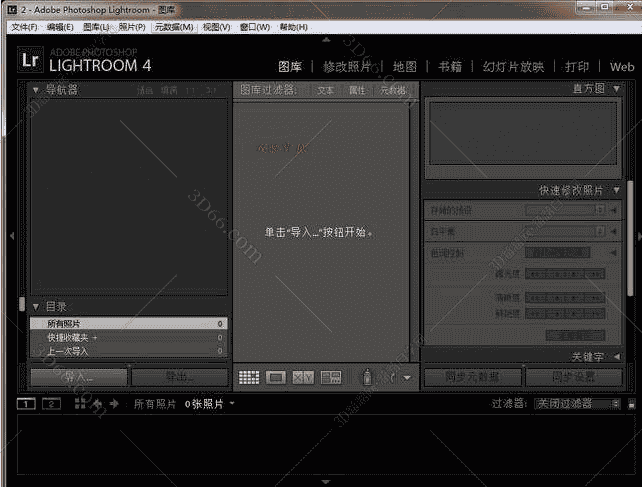Adjust the 清晰度 stepper buttons
The width and height of the screenshot is (642, 487).
[565, 298]
